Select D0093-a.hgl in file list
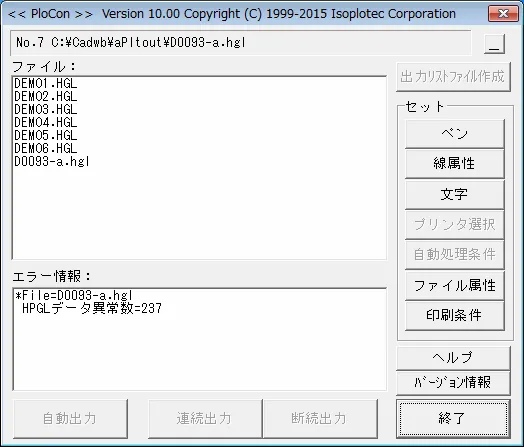Viewport: 524px width, 447px height. [52, 162]
